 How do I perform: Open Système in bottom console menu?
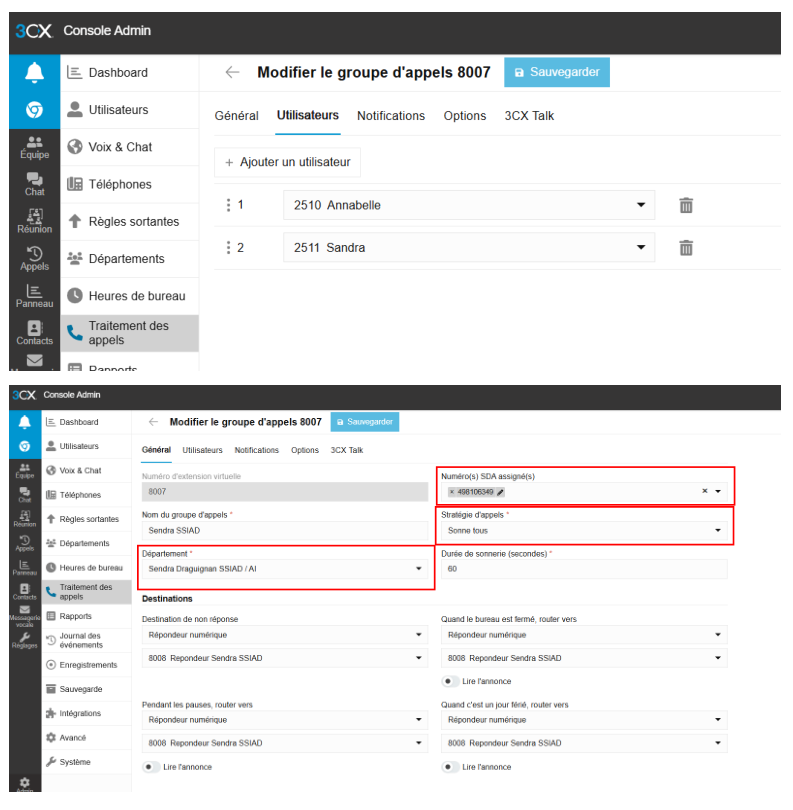[86, 762]
